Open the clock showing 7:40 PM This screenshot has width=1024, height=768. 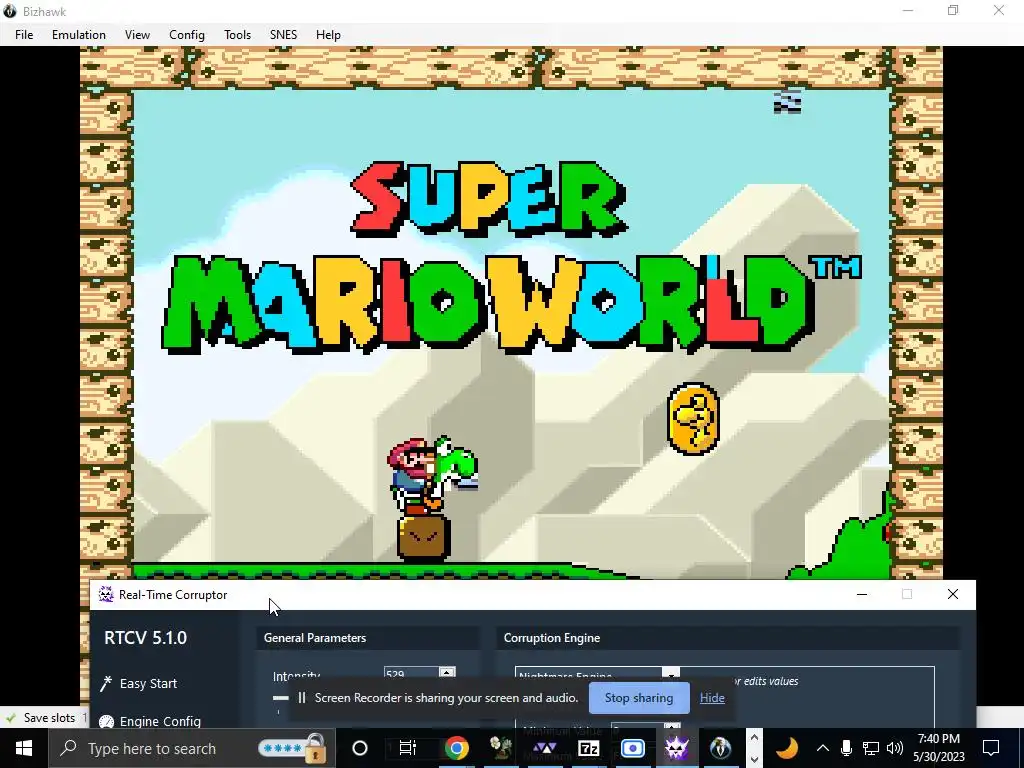click(938, 748)
